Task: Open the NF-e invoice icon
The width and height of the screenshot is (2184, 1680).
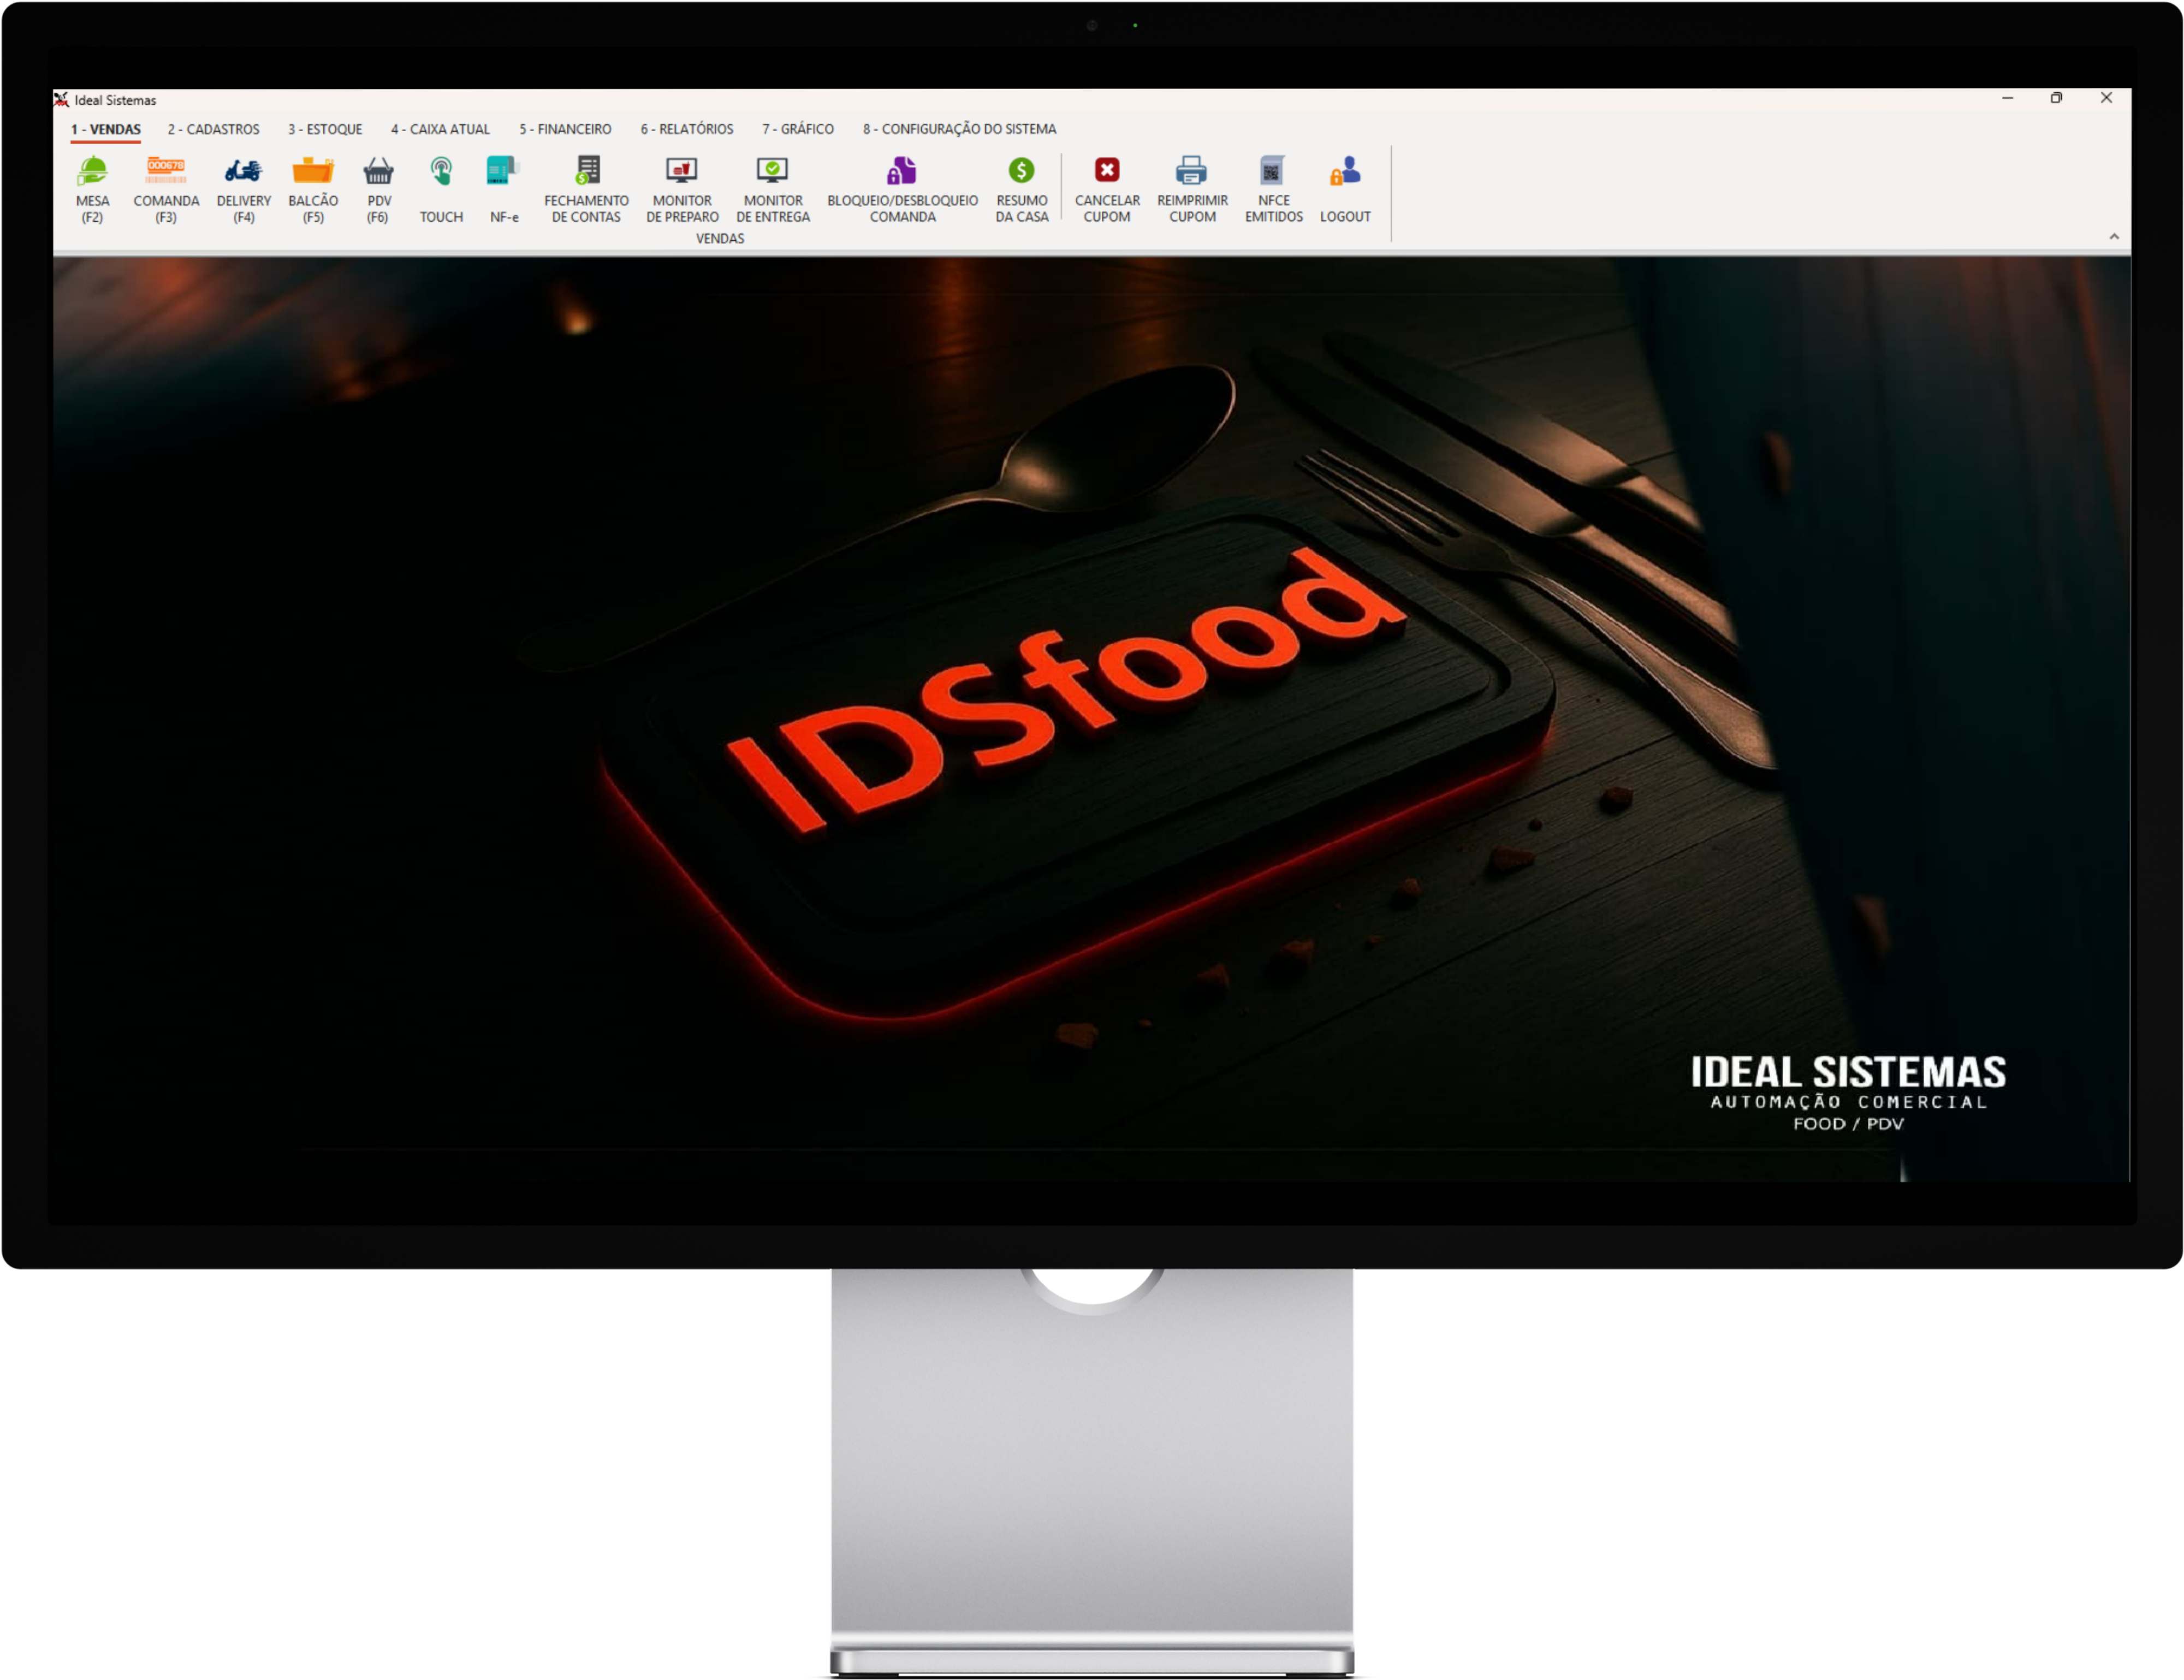Action: point(503,172)
